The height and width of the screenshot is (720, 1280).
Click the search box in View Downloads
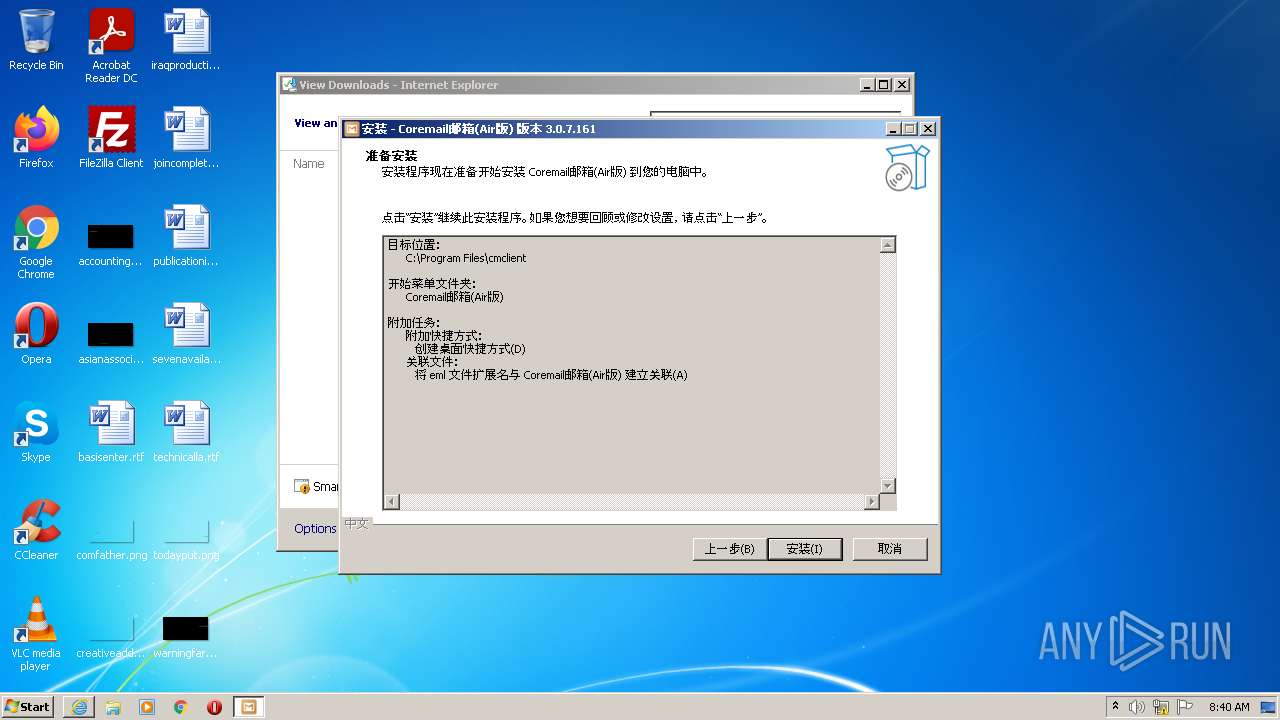[775, 113]
